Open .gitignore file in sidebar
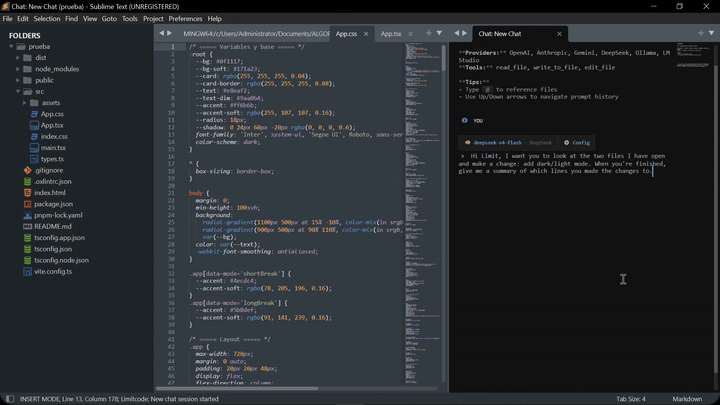This screenshot has width=720, height=405. (48, 170)
